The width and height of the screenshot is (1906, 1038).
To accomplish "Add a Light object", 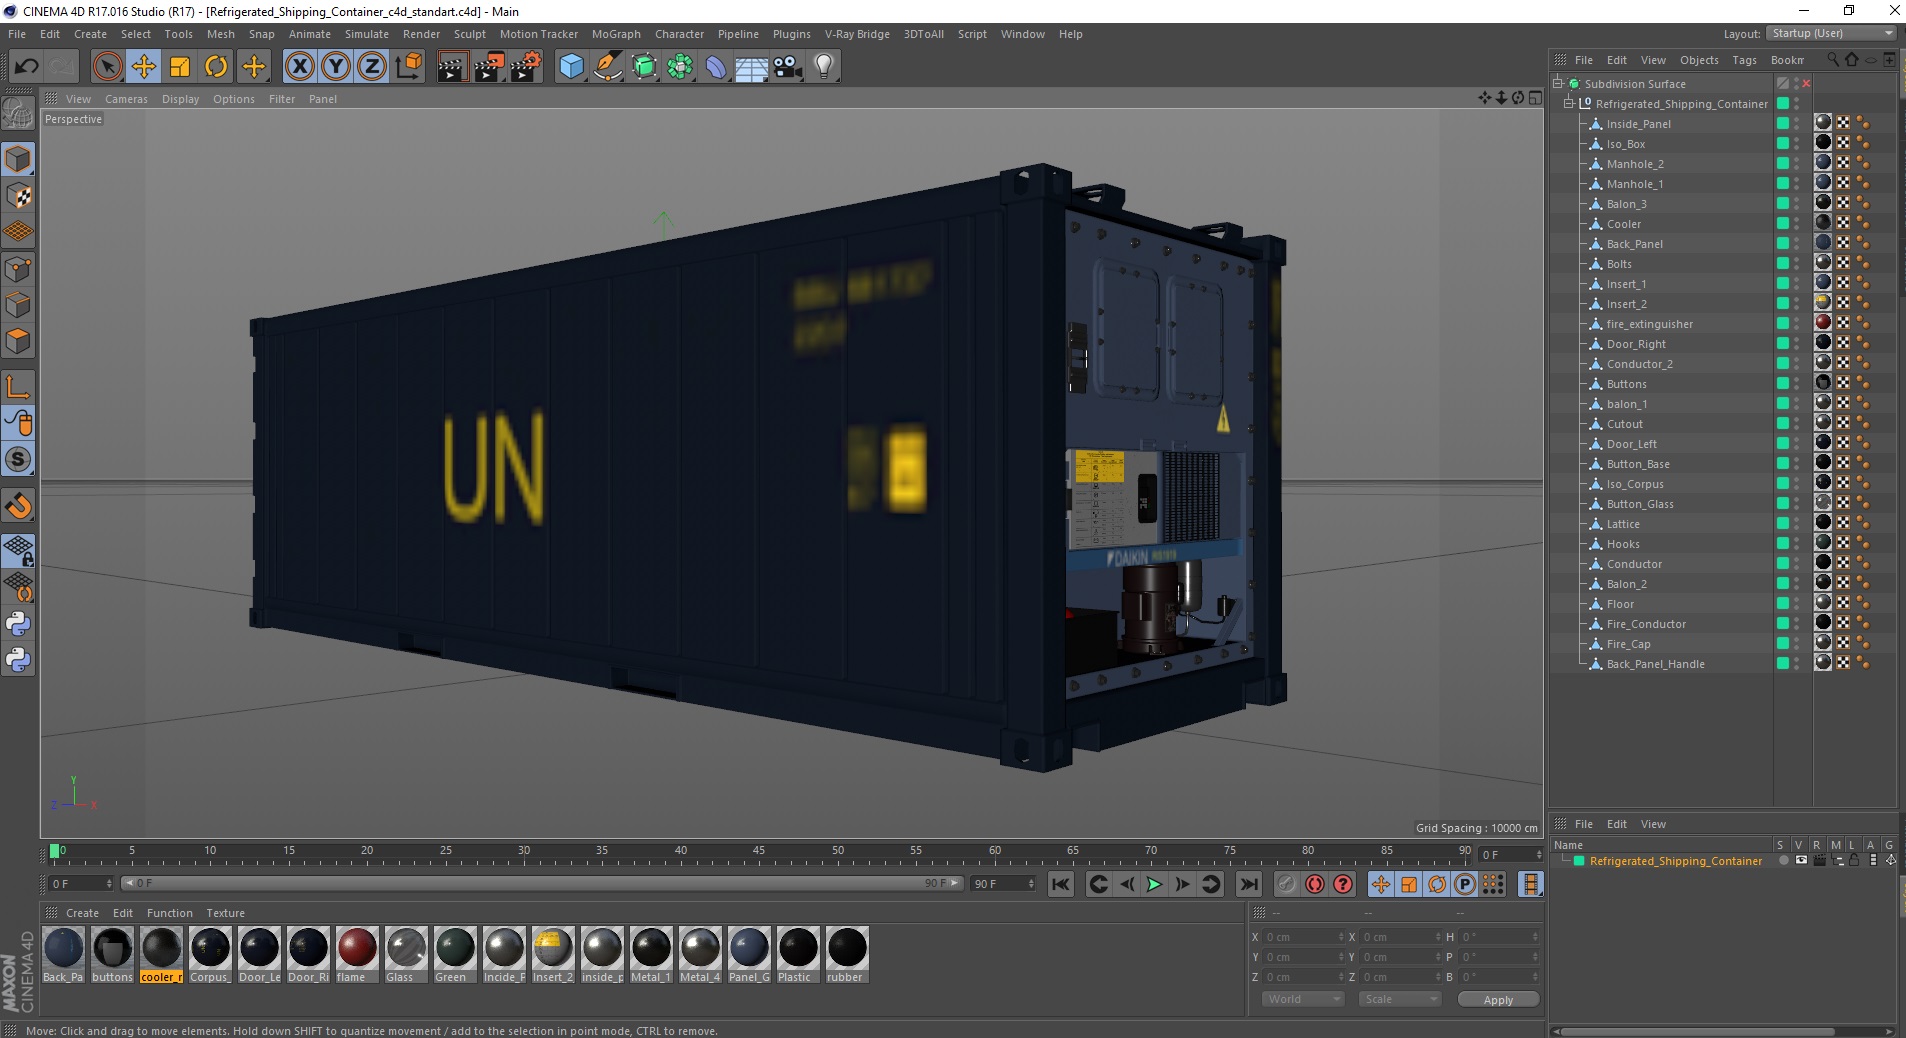I will [824, 67].
